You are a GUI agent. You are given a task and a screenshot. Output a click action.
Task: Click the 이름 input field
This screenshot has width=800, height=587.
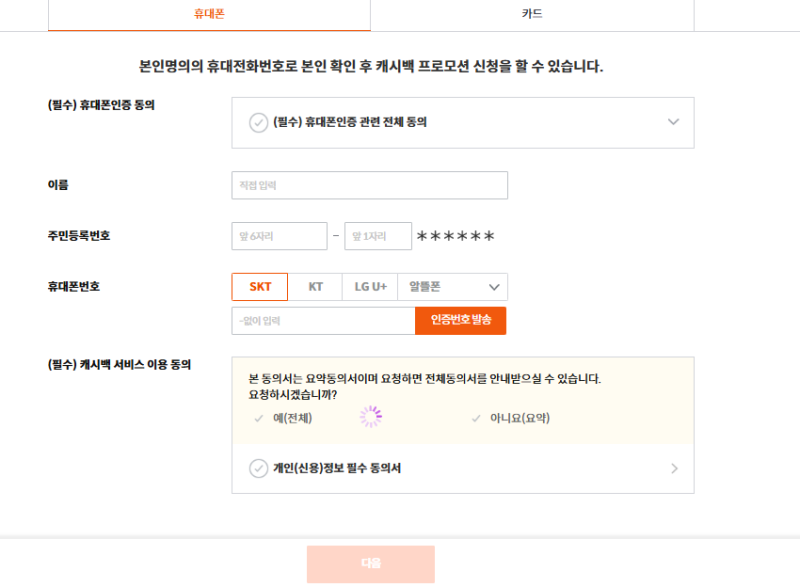[369, 185]
